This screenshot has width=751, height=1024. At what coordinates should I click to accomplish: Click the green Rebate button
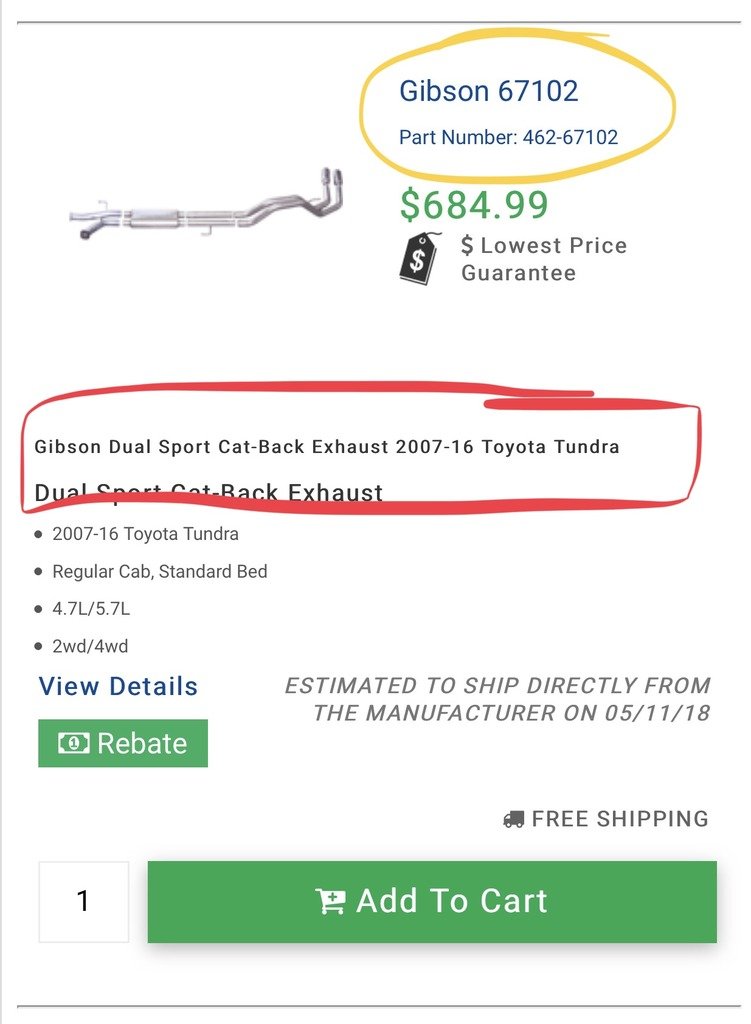pos(123,743)
